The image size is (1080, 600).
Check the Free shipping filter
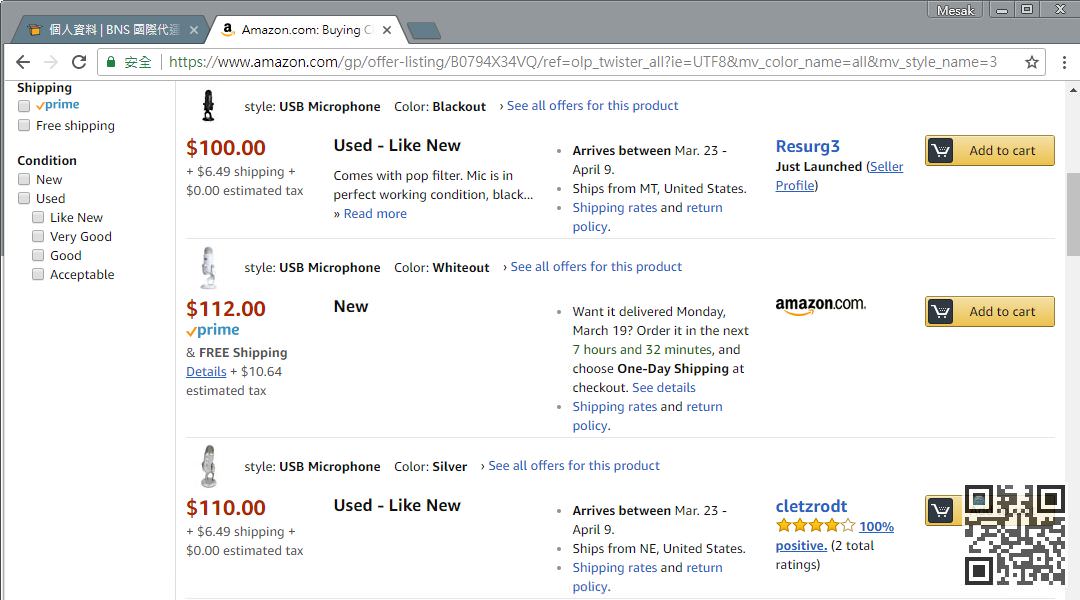[24, 125]
